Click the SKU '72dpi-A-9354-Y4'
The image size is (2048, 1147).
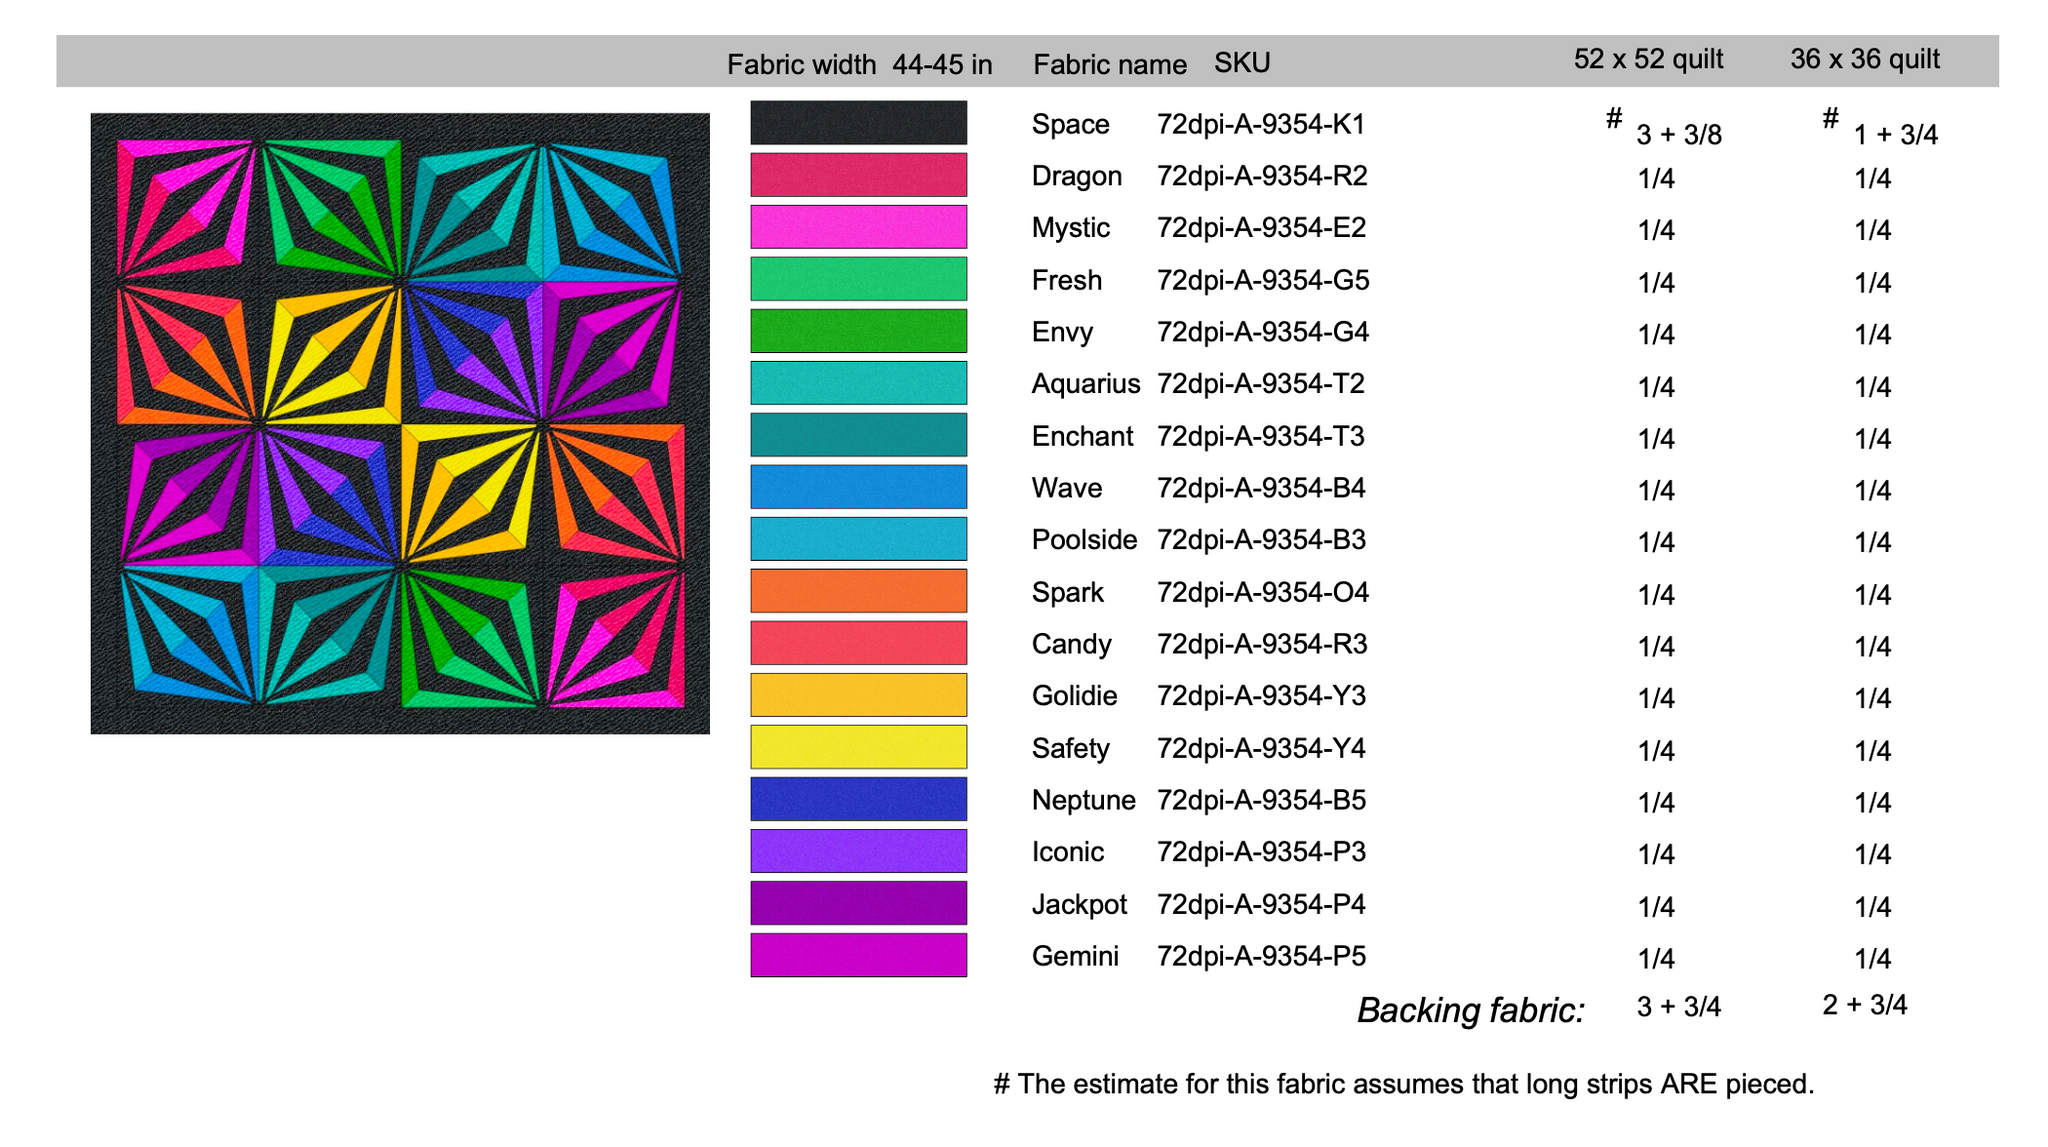(x=1261, y=748)
